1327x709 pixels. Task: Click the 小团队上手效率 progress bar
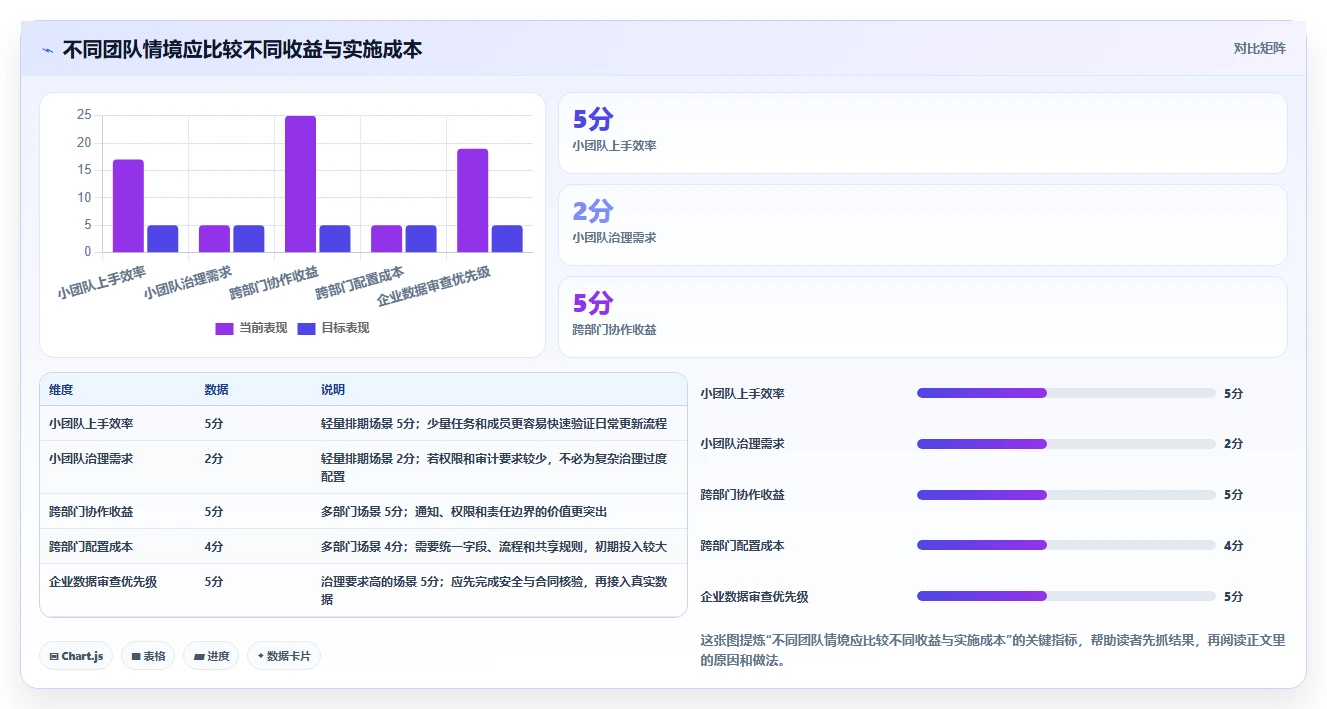1066,393
